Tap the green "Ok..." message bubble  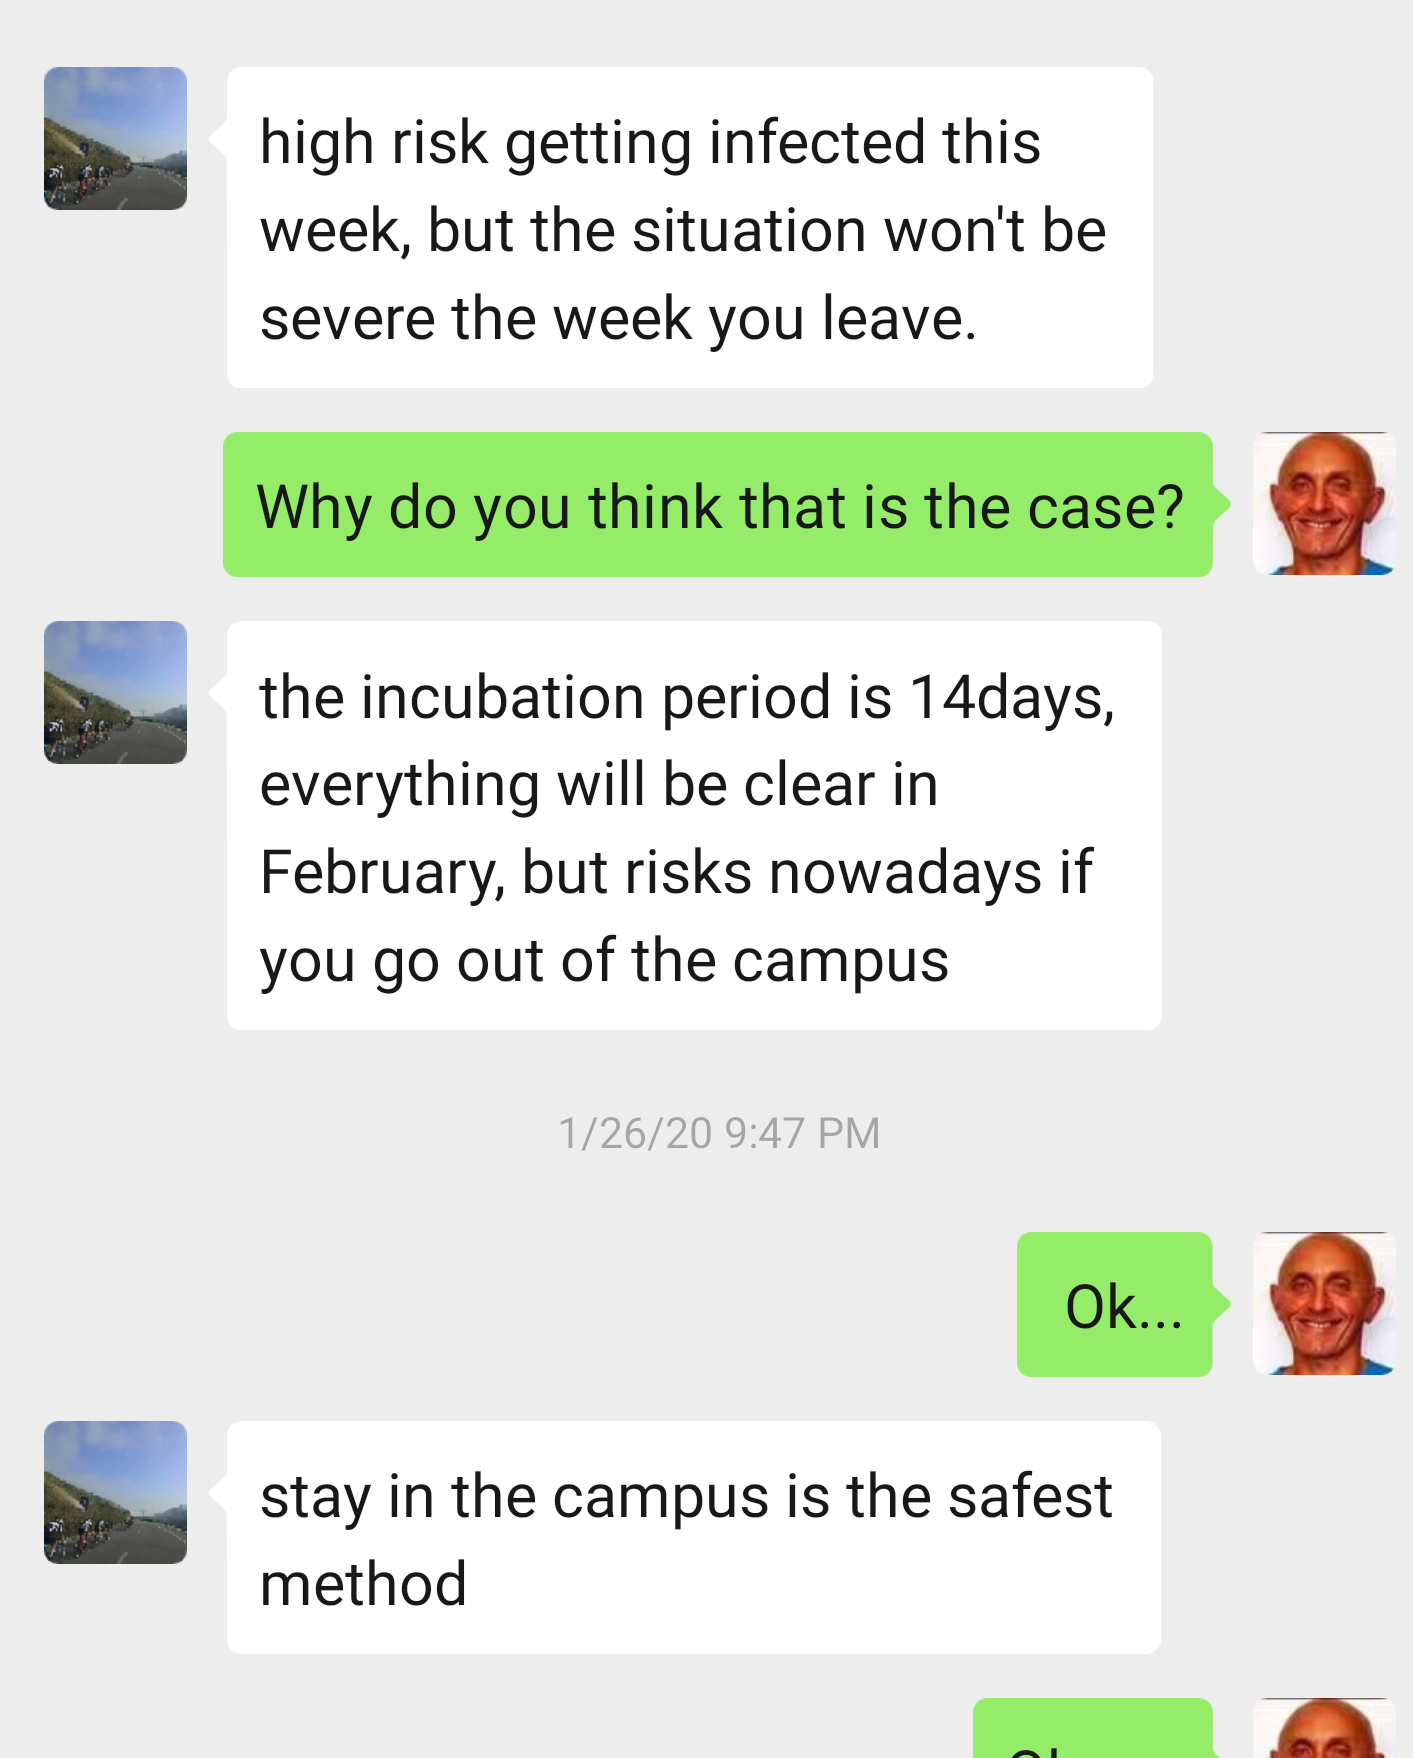pyautogui.click(x=1114, y=1305)
